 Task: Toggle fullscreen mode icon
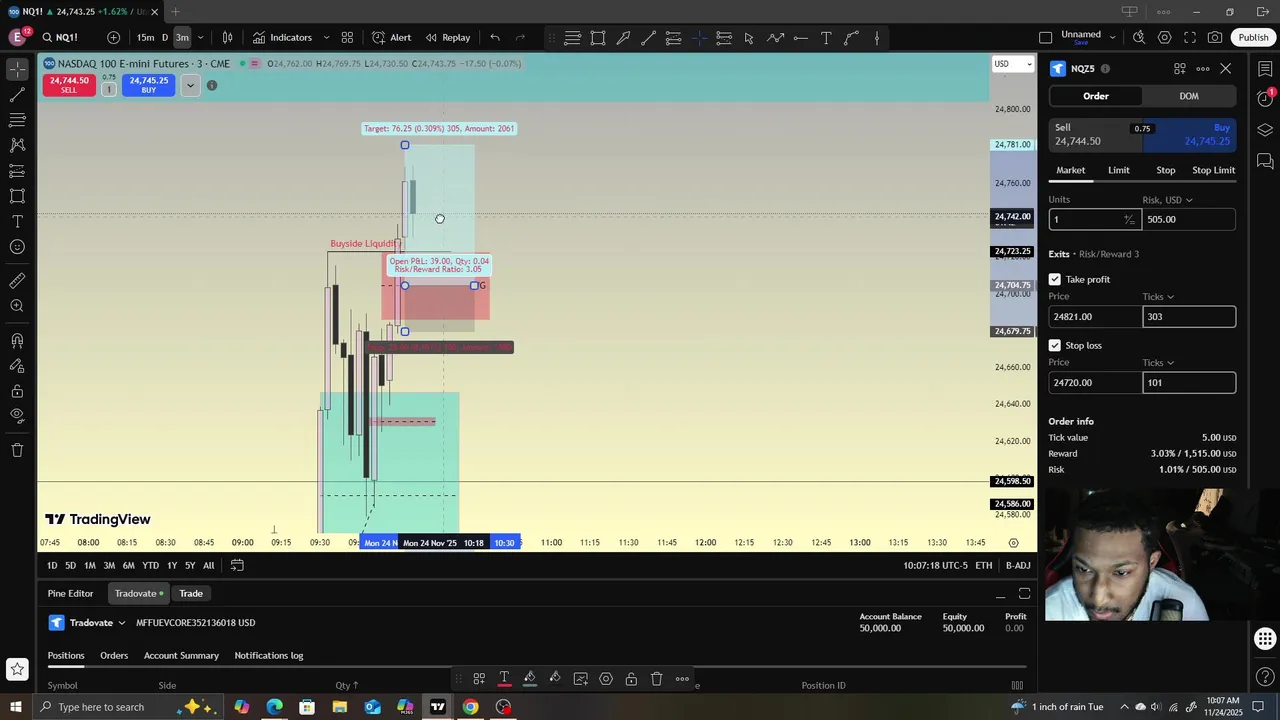(1190, 37)
